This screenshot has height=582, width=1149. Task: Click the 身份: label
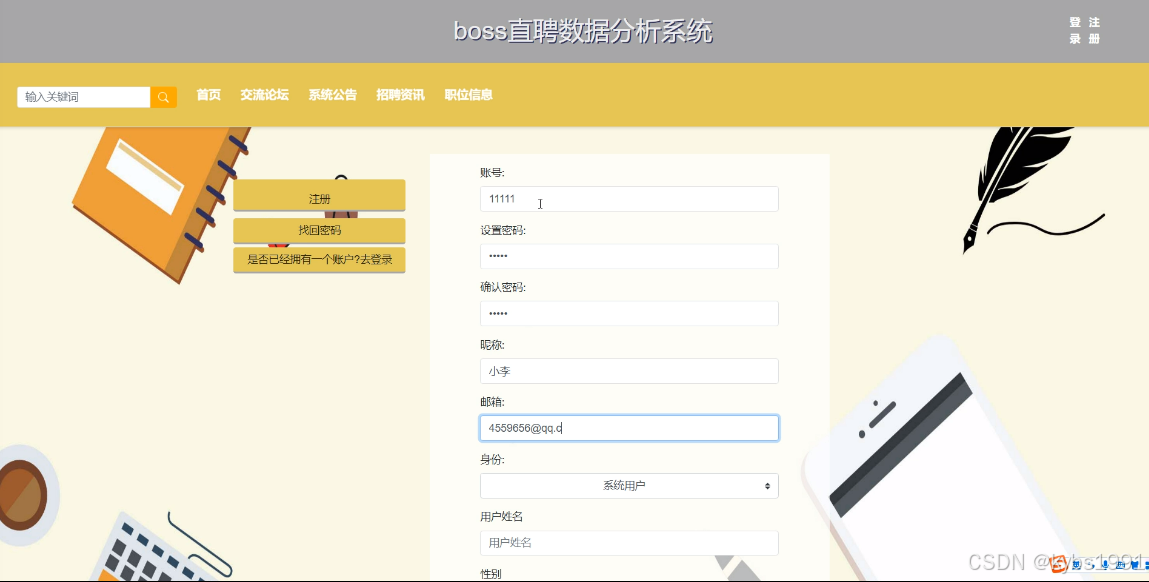click(492, 460)
